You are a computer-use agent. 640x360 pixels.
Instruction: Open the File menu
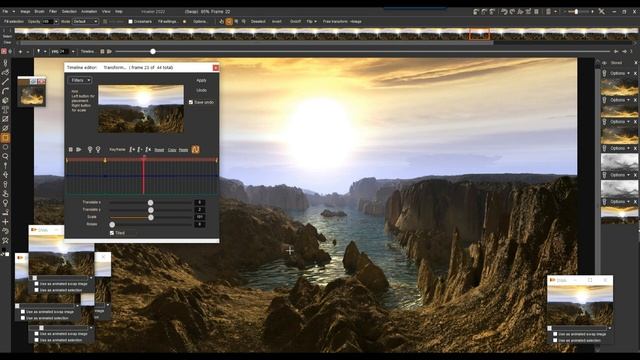click(x=5, y=11)
